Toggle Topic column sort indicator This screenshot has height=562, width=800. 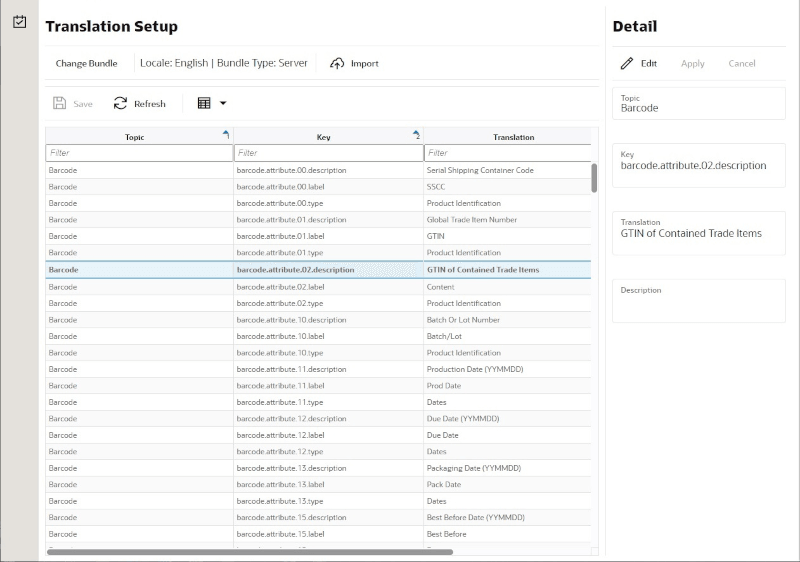pyautogui.click(x=226, y=135)
